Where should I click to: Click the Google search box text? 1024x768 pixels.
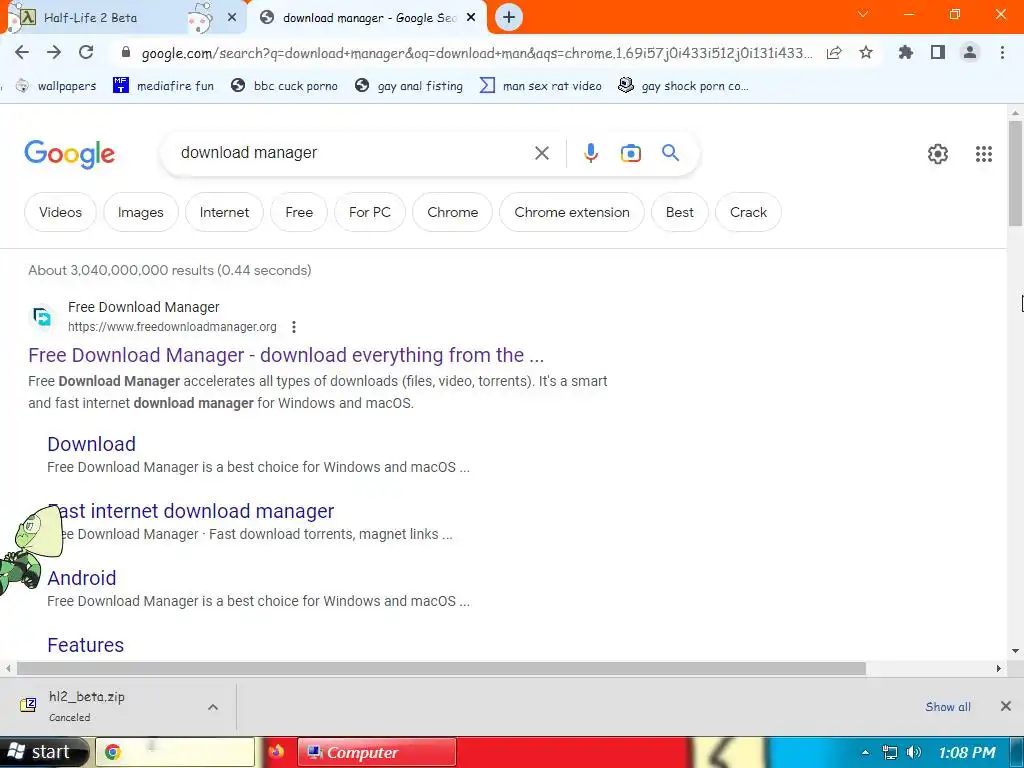click(249, 153)
